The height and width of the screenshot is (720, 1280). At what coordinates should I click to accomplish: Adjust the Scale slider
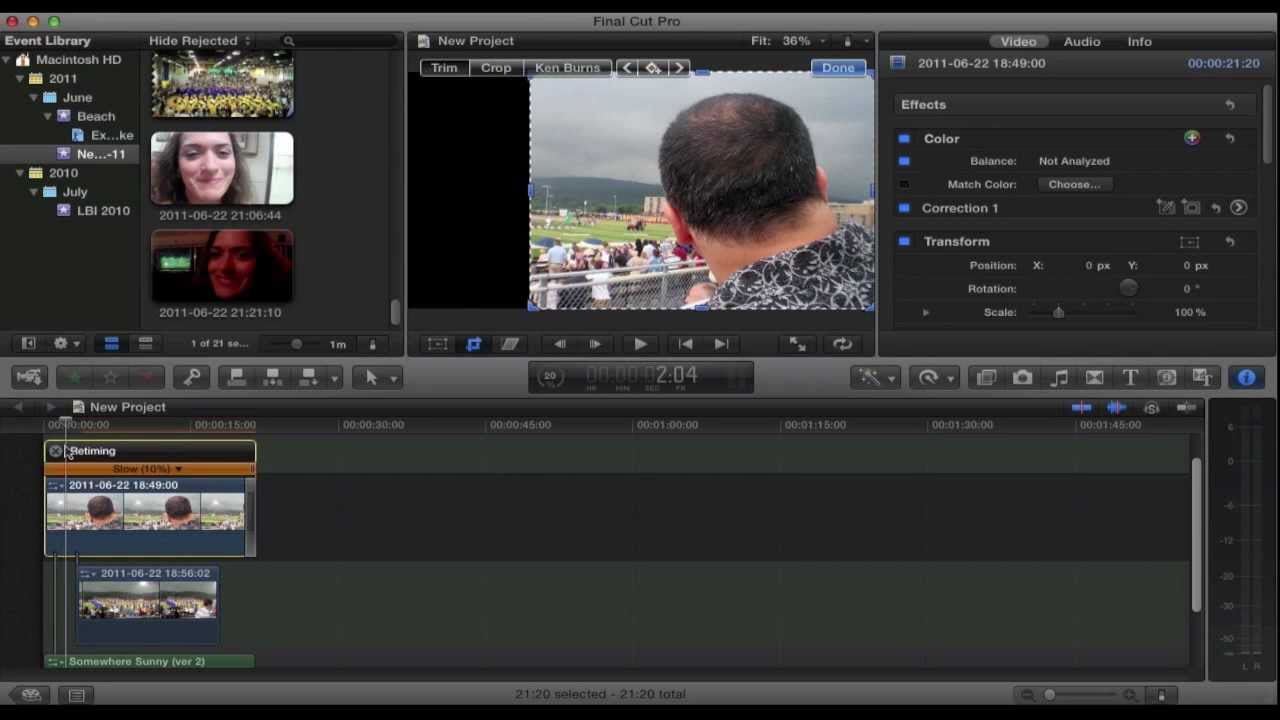coord(1058,312)
